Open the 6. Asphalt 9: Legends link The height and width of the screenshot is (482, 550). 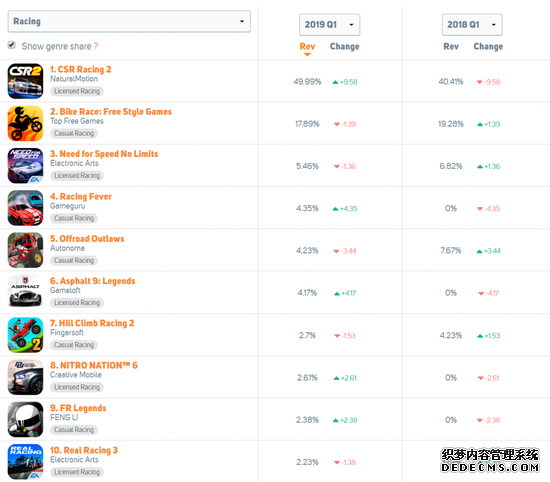coord(93,281)
